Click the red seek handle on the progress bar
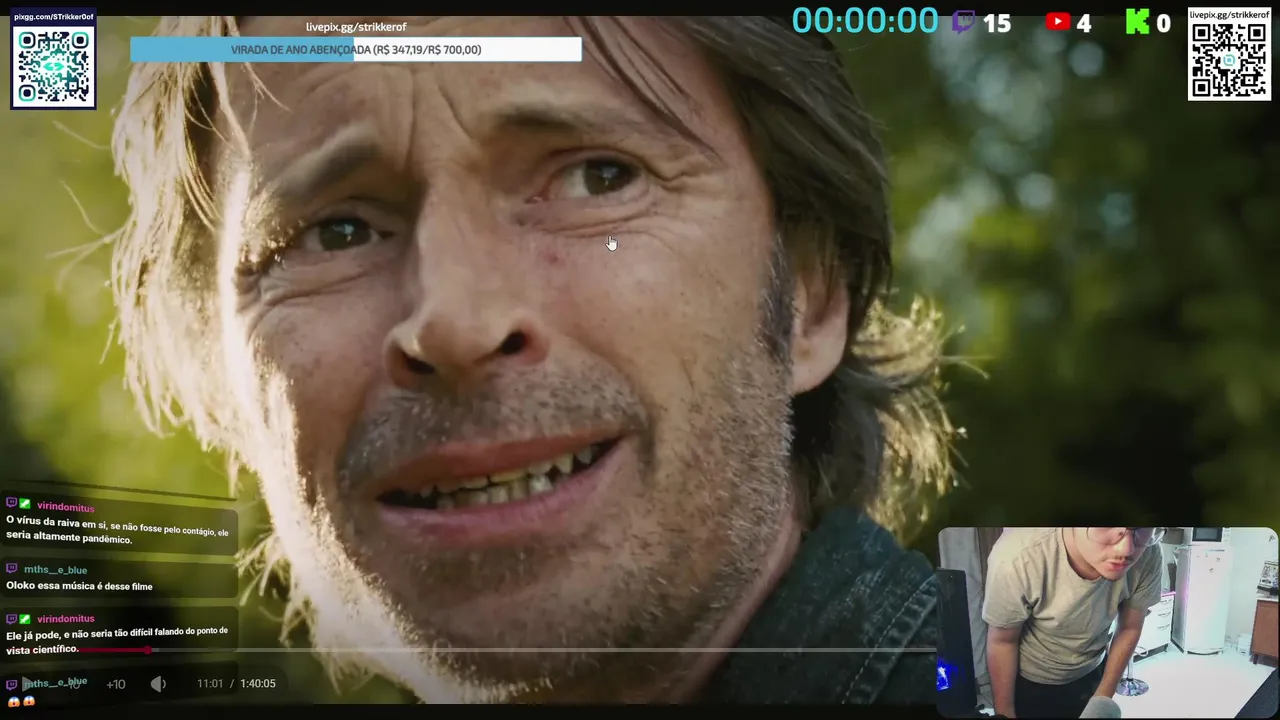 point(149,650)
